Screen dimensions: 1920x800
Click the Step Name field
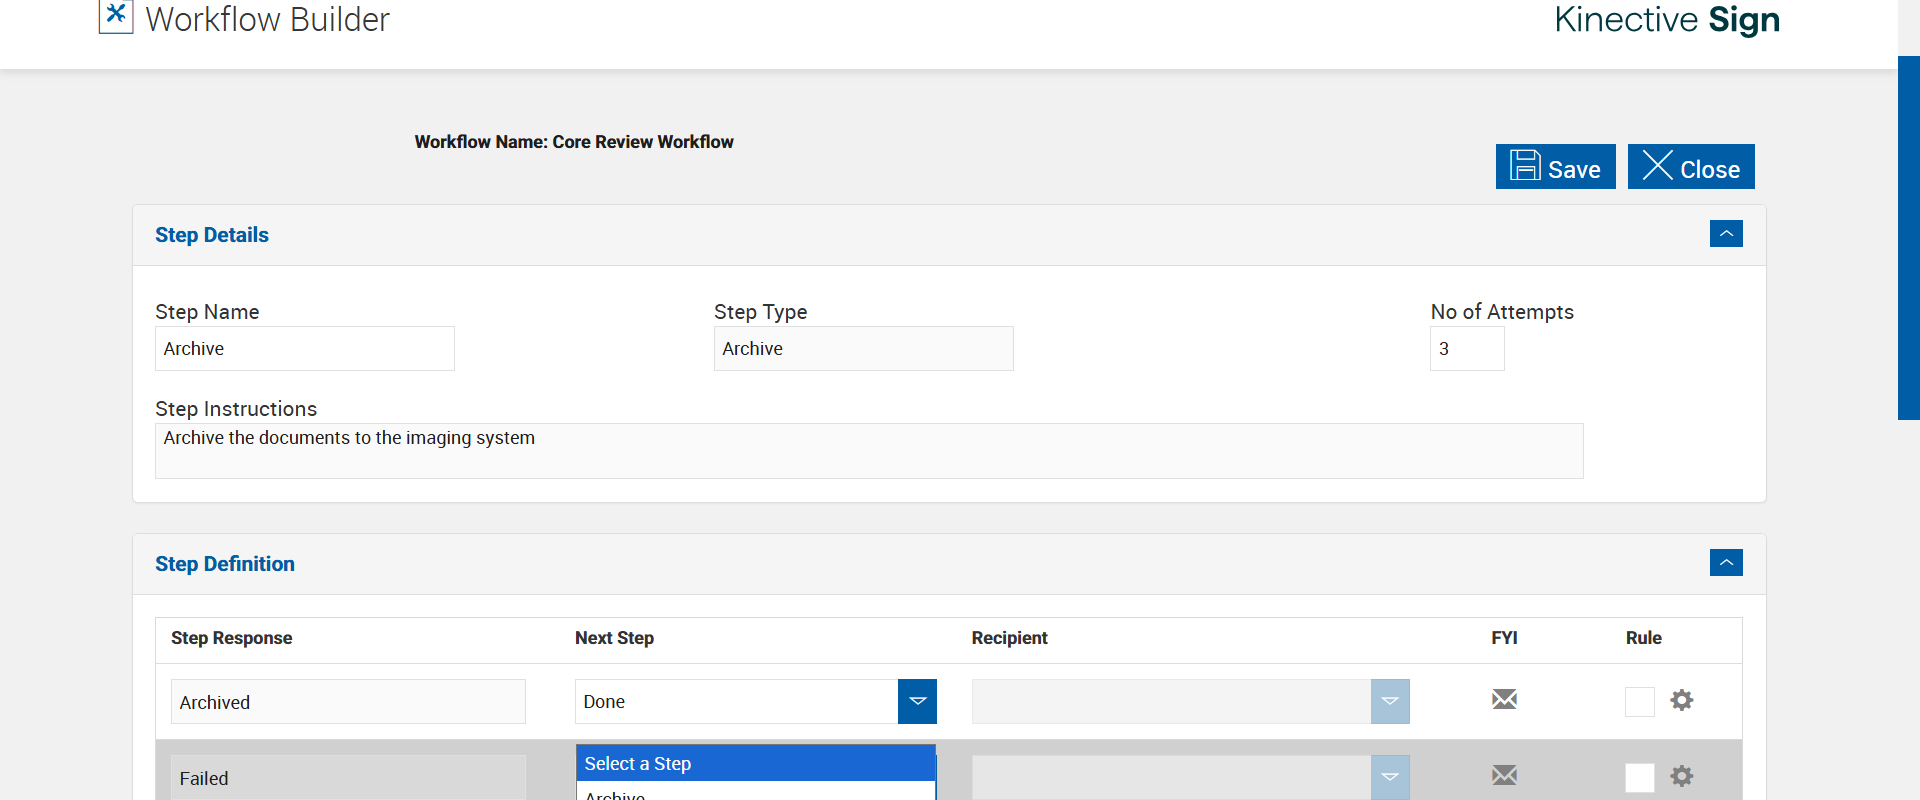click(x=305, y=349)
